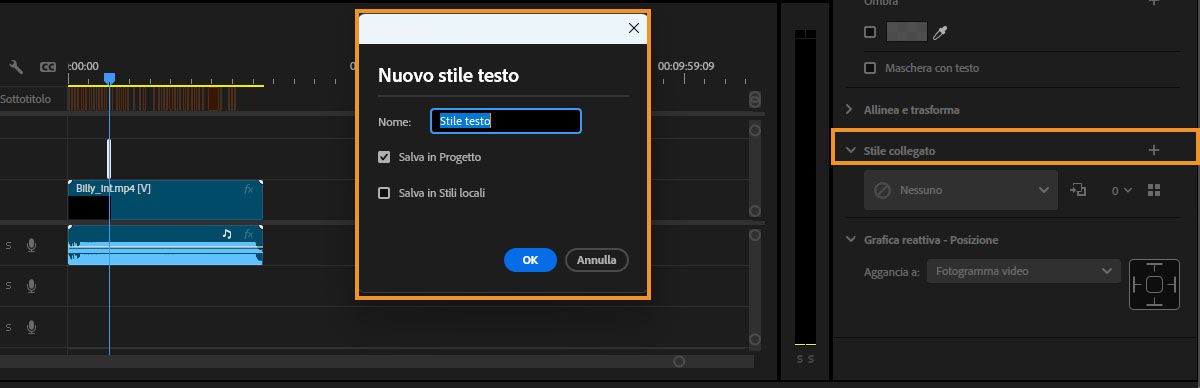Image resolution: width=1200 pixels, height=388 pixels.
Task: Click the push style to track icon
Action: (1078, 190)
